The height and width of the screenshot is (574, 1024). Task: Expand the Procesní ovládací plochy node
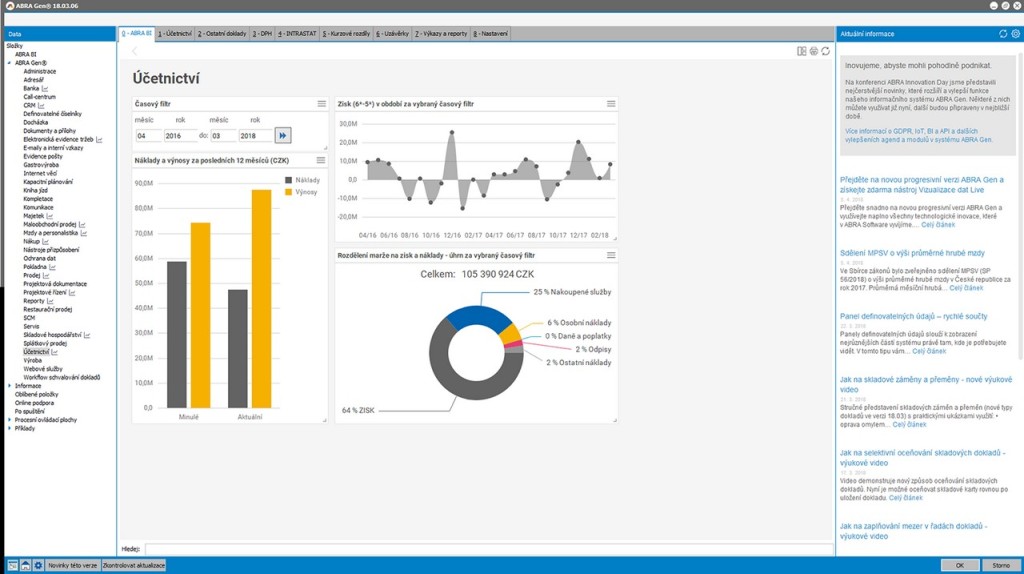tap(9, 419)
